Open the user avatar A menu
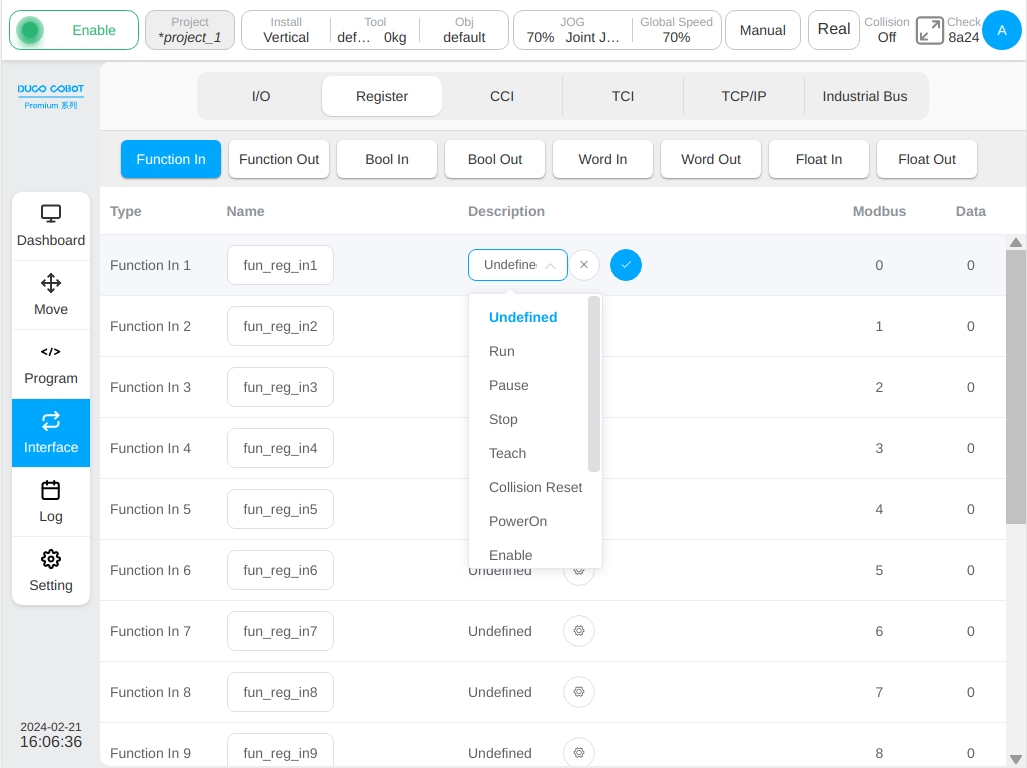This screenshot has height=768, width=1027. pos(1001,30)
